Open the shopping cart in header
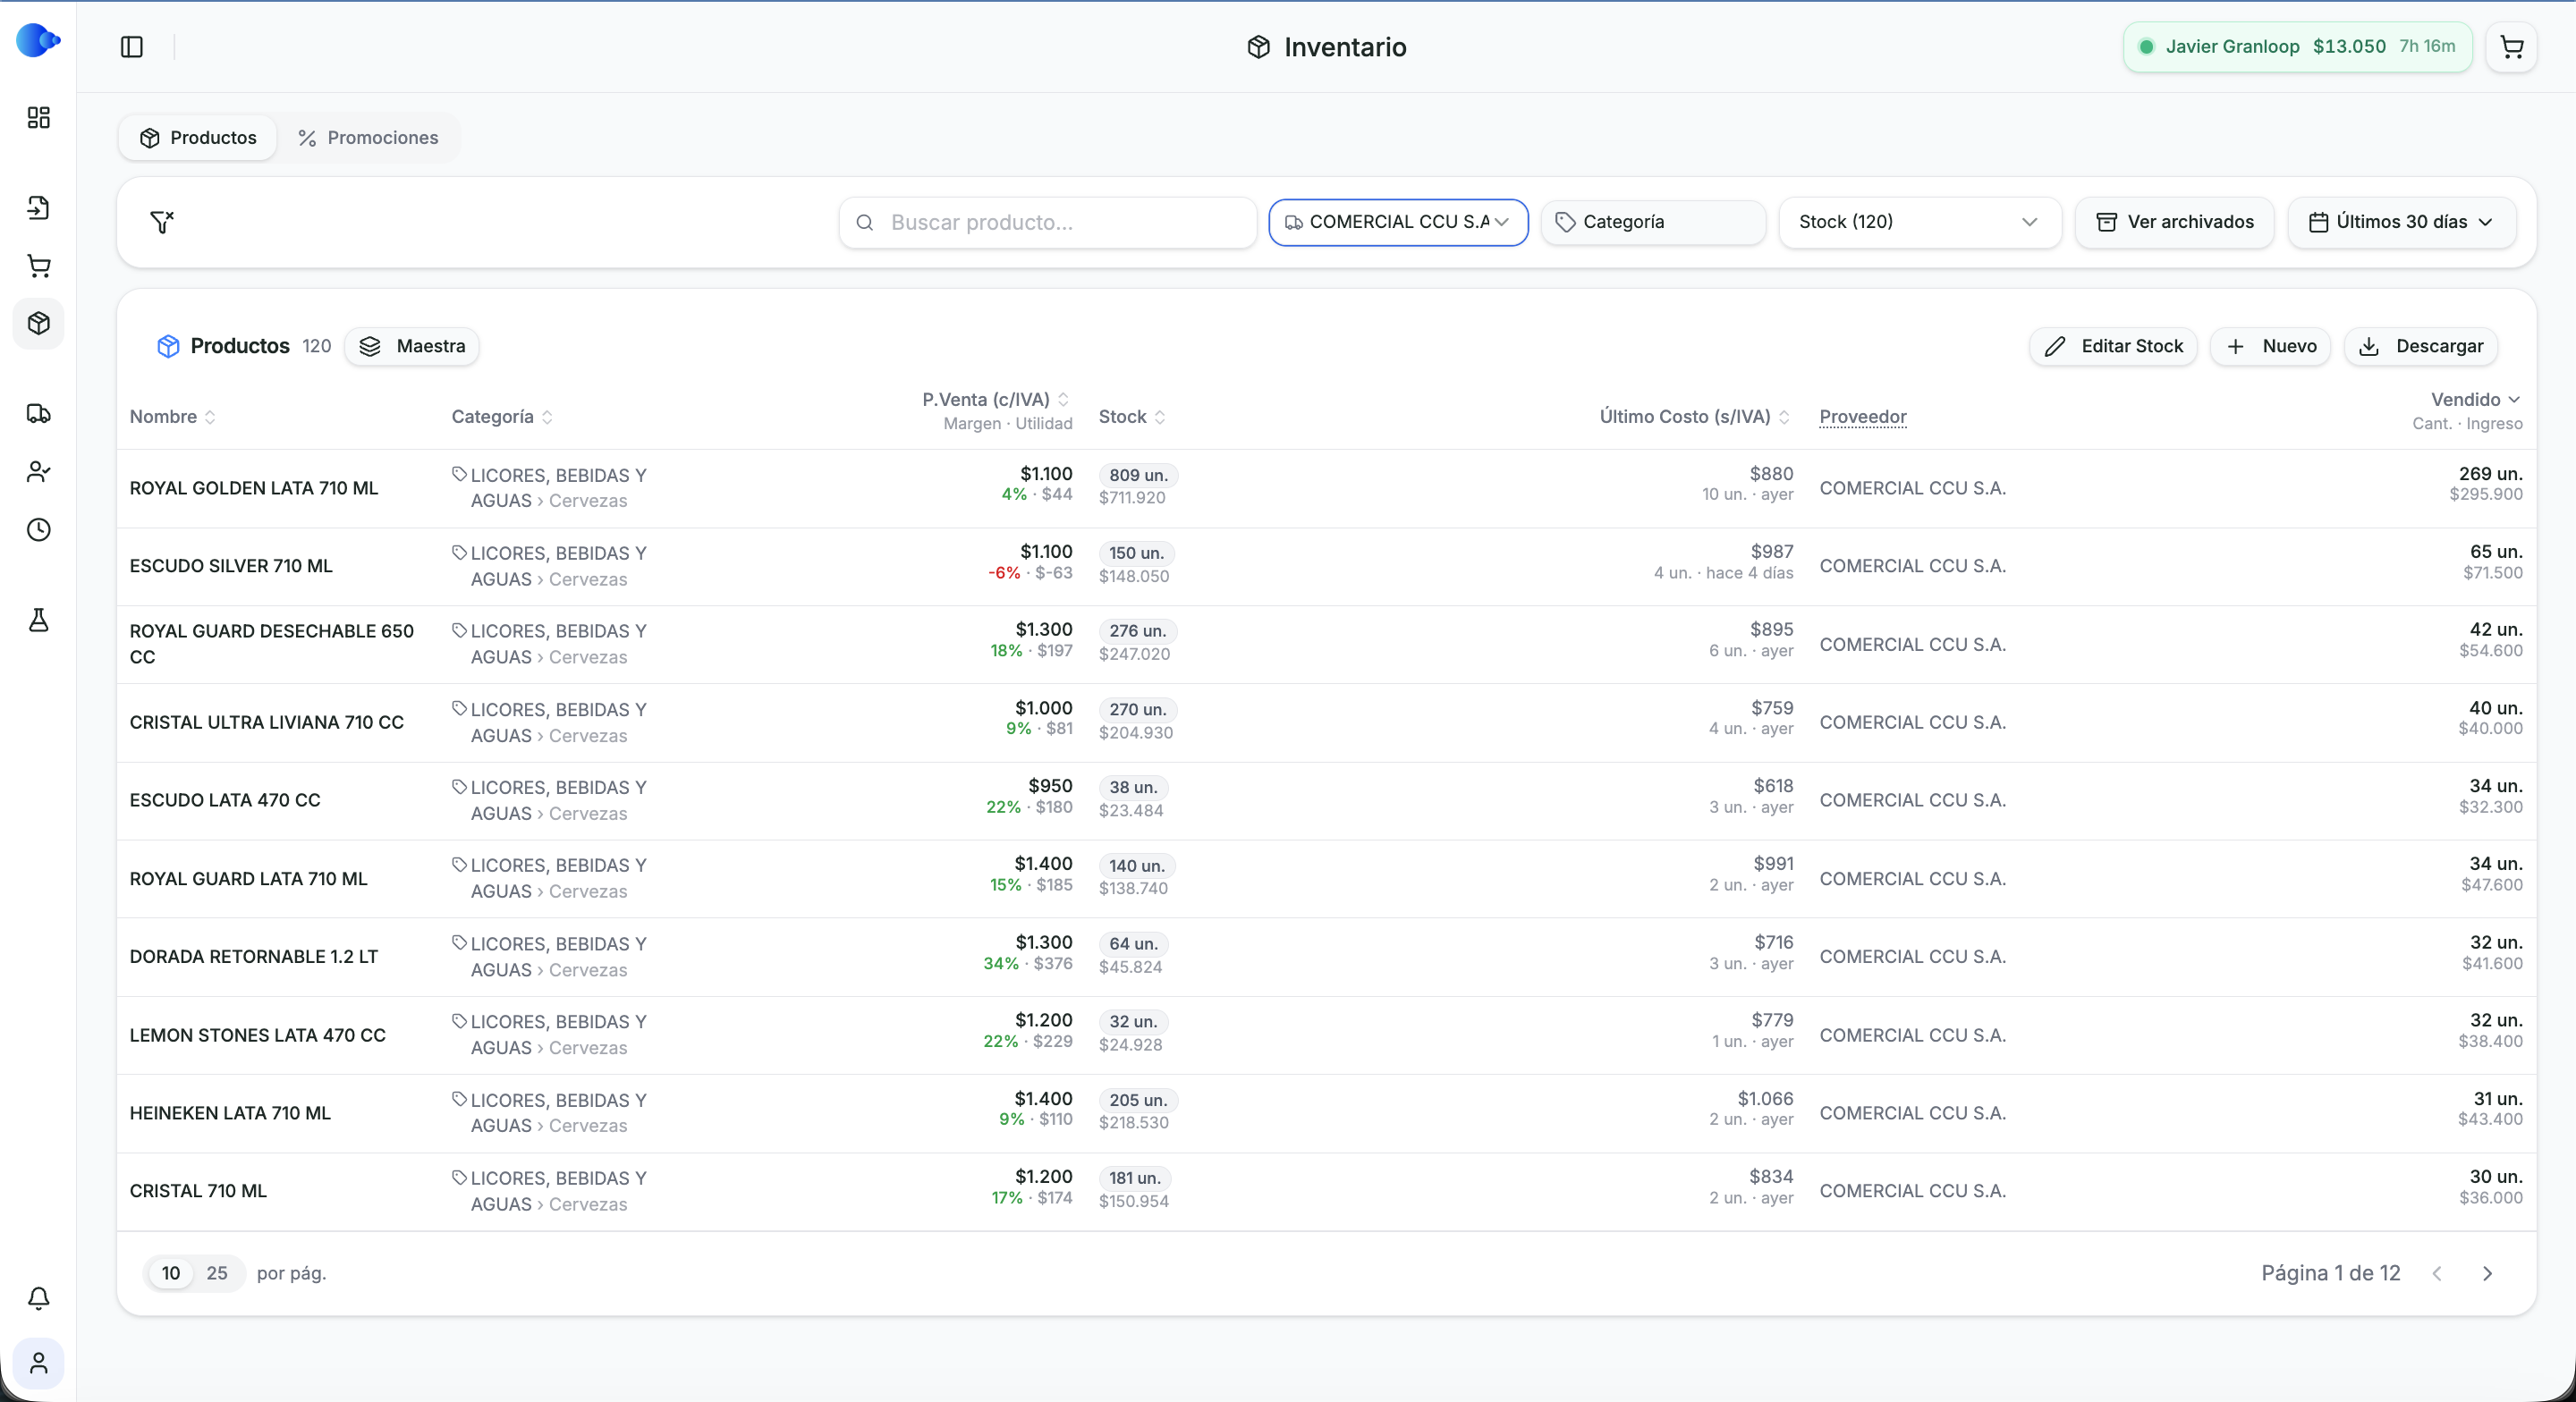 point(2511,47)
